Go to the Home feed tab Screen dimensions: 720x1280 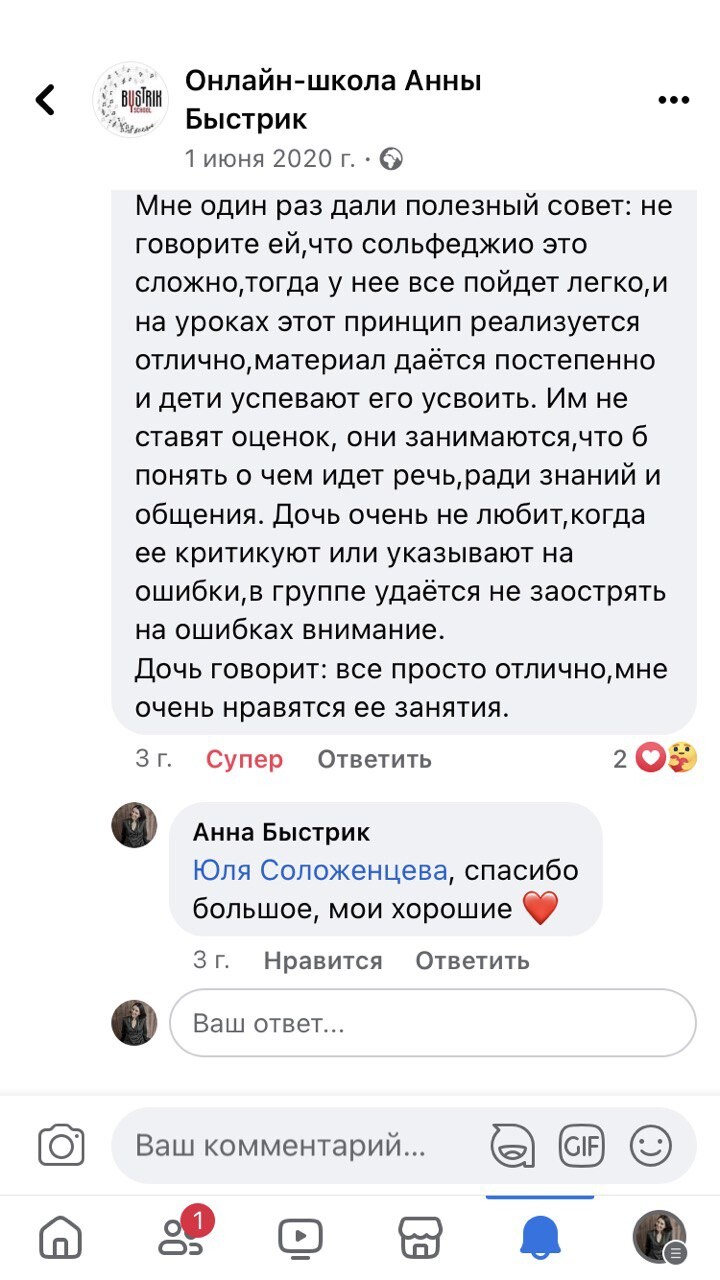pos(60,1239)
